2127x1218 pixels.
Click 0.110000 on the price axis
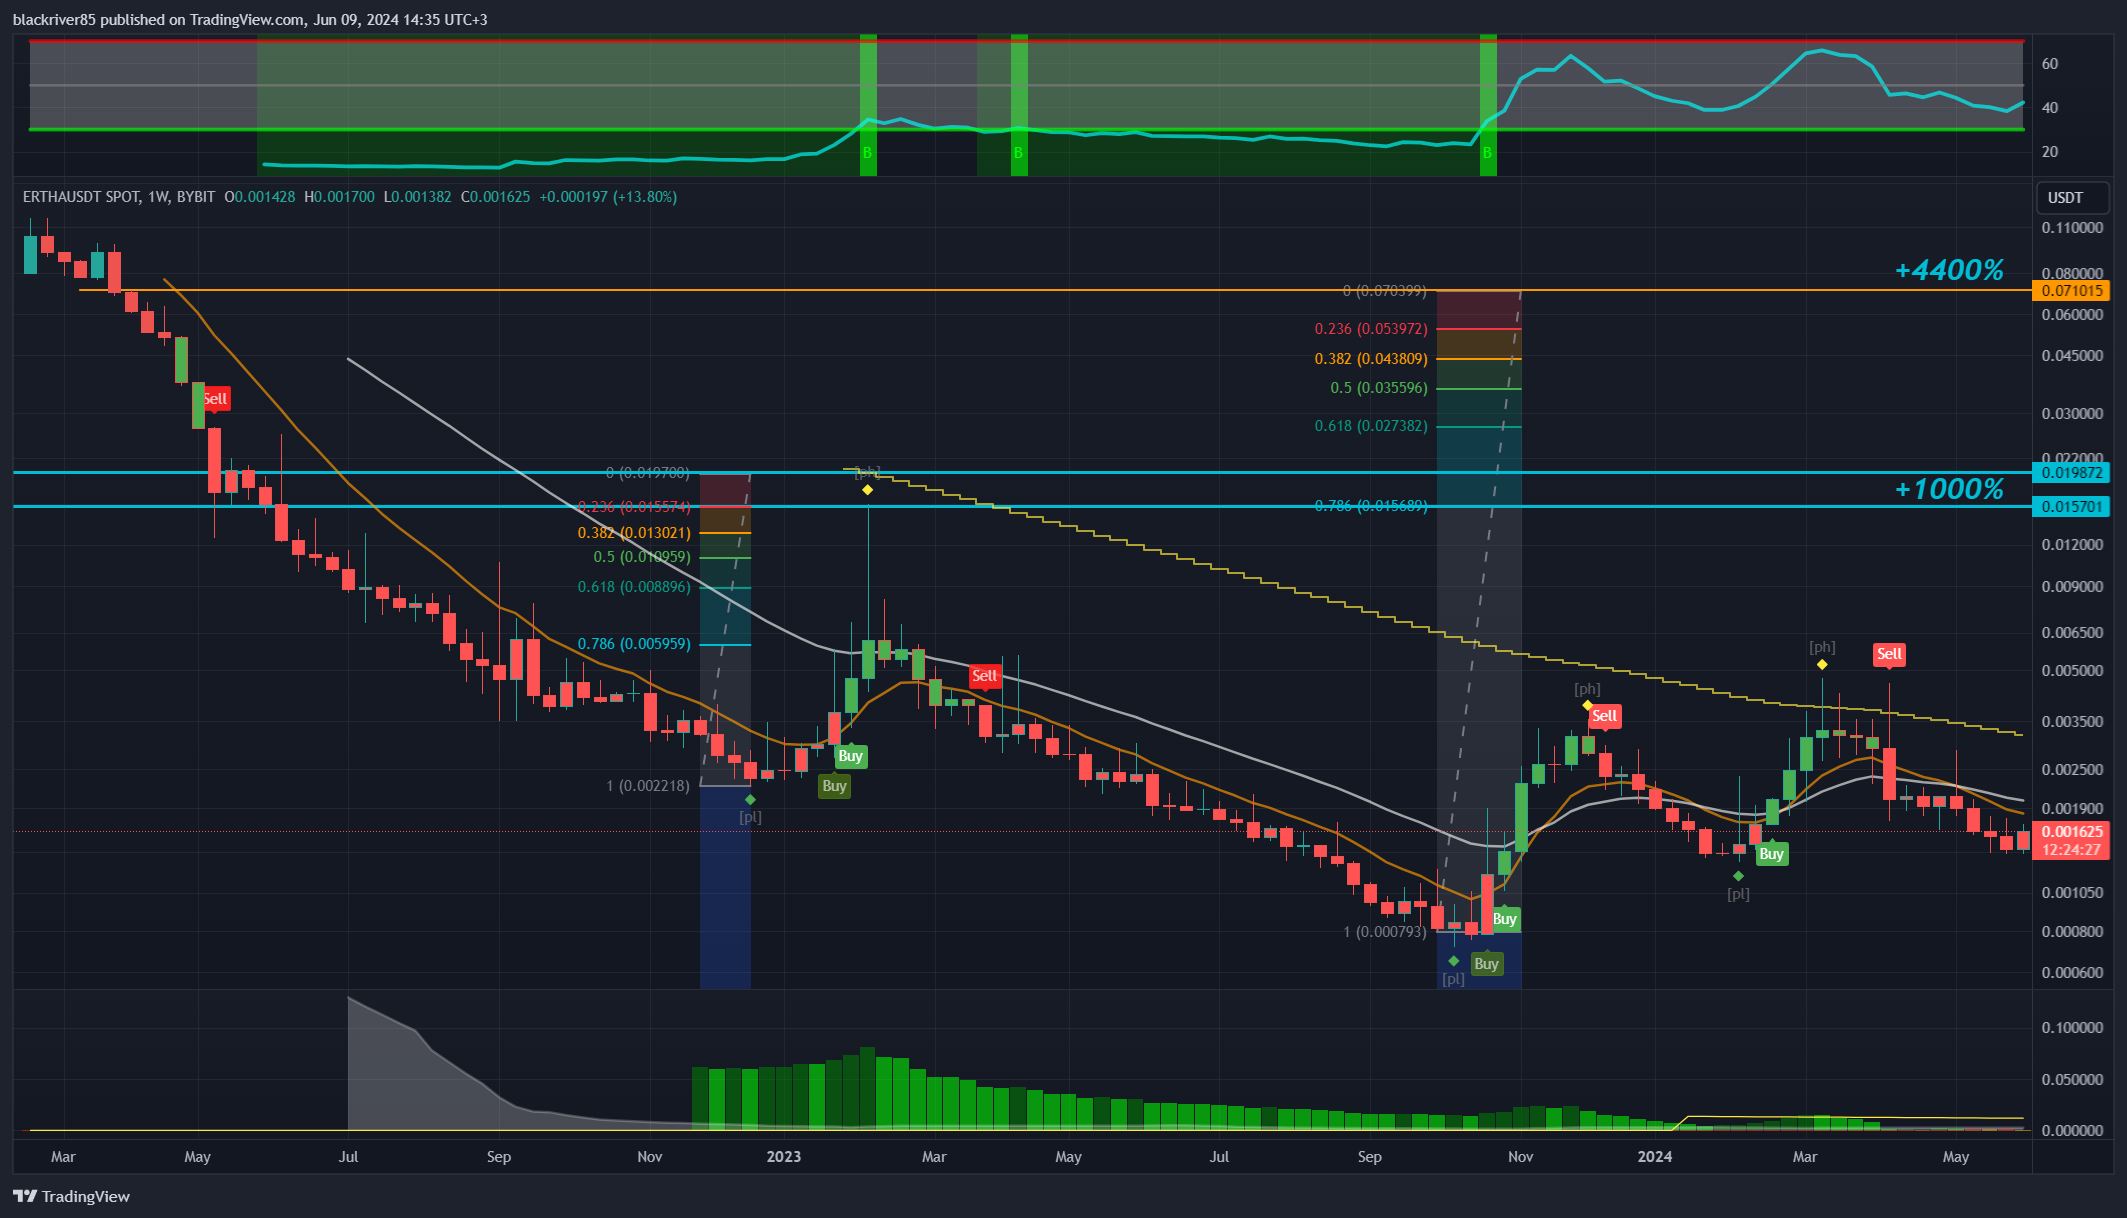click(x=2073, y=228)
